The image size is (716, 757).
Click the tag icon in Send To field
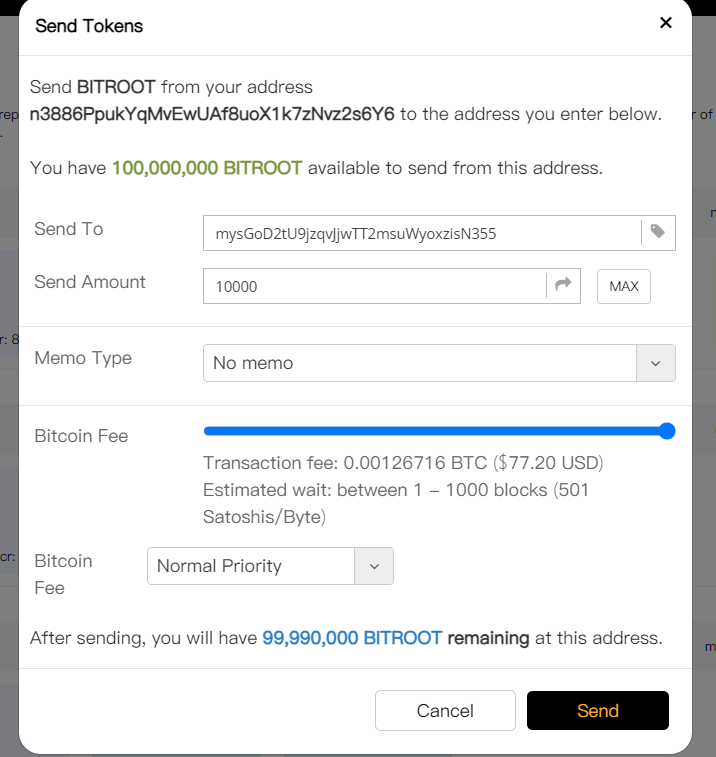point(658,232)
